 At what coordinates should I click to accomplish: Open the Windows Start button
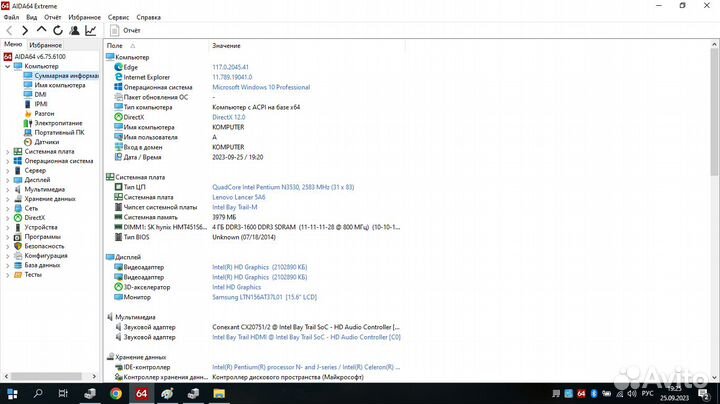[12, 393]
